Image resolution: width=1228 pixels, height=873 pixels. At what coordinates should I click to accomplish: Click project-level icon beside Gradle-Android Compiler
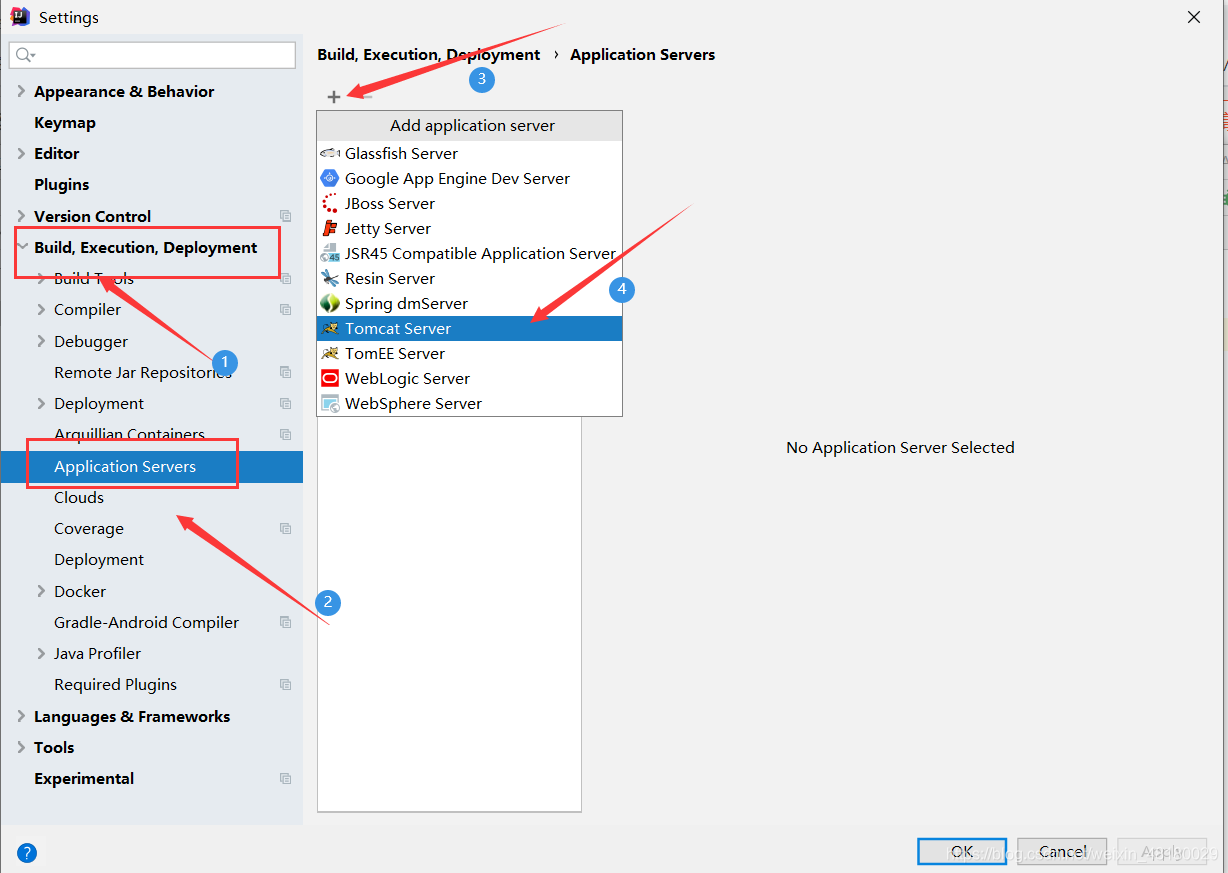click(286, 622)
